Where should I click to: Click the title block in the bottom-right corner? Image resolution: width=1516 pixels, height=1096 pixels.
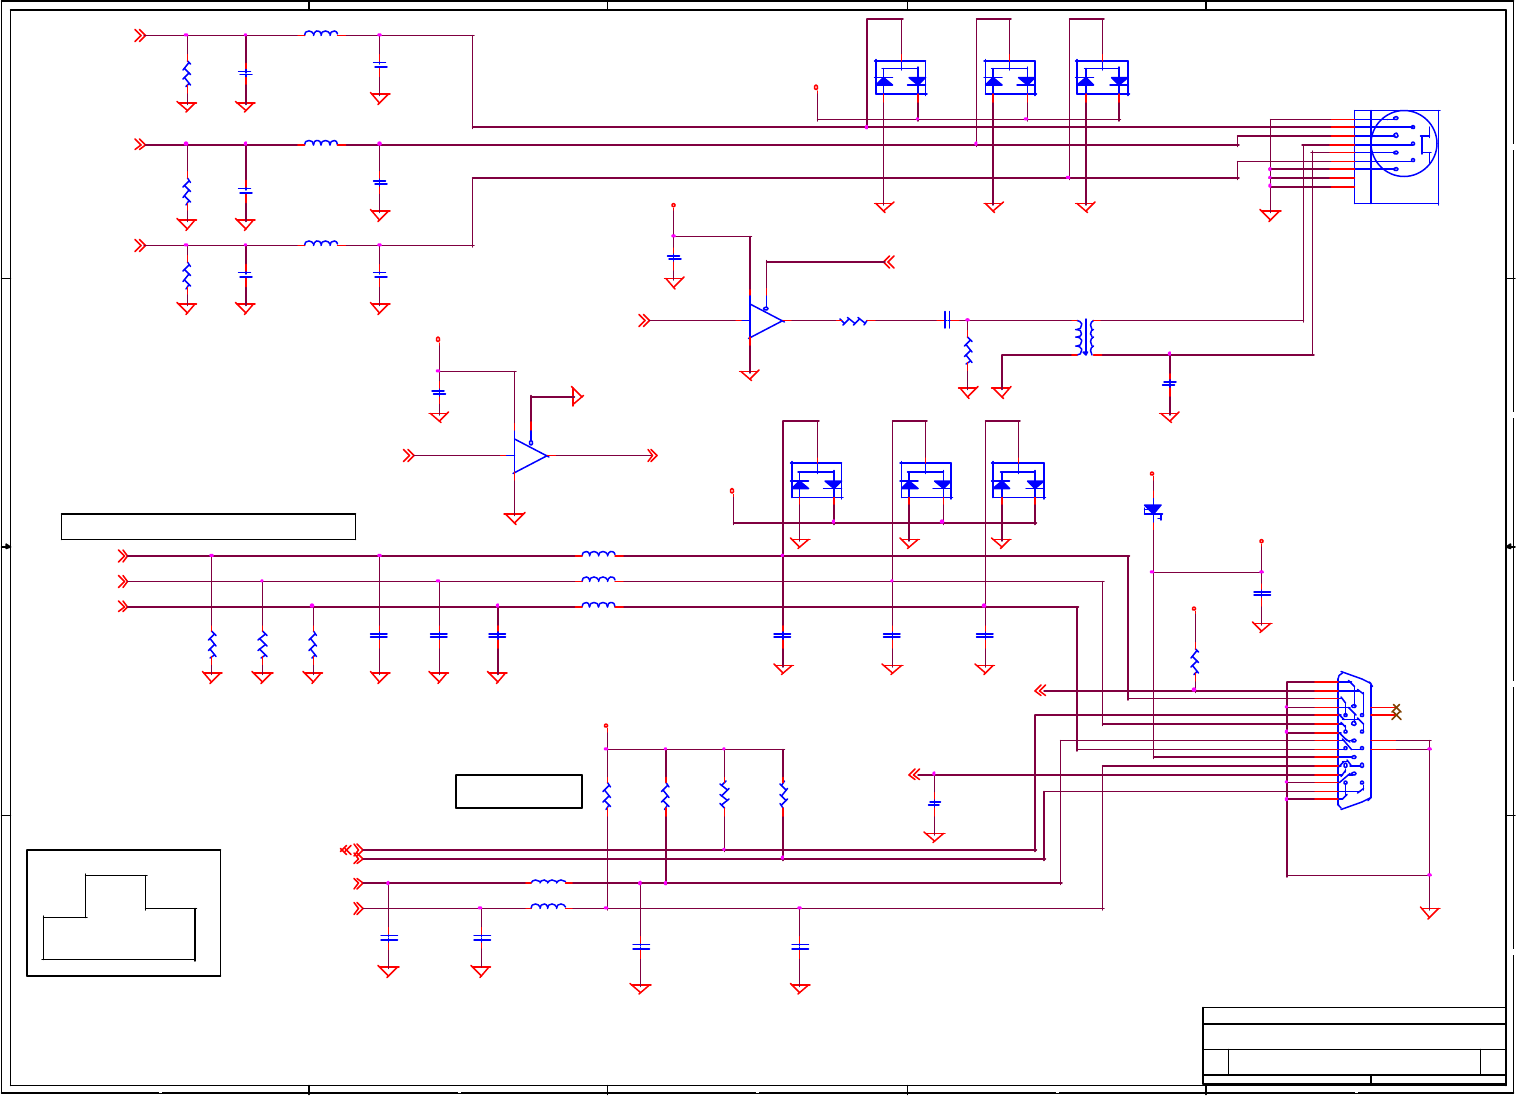pos(1354,1046)
